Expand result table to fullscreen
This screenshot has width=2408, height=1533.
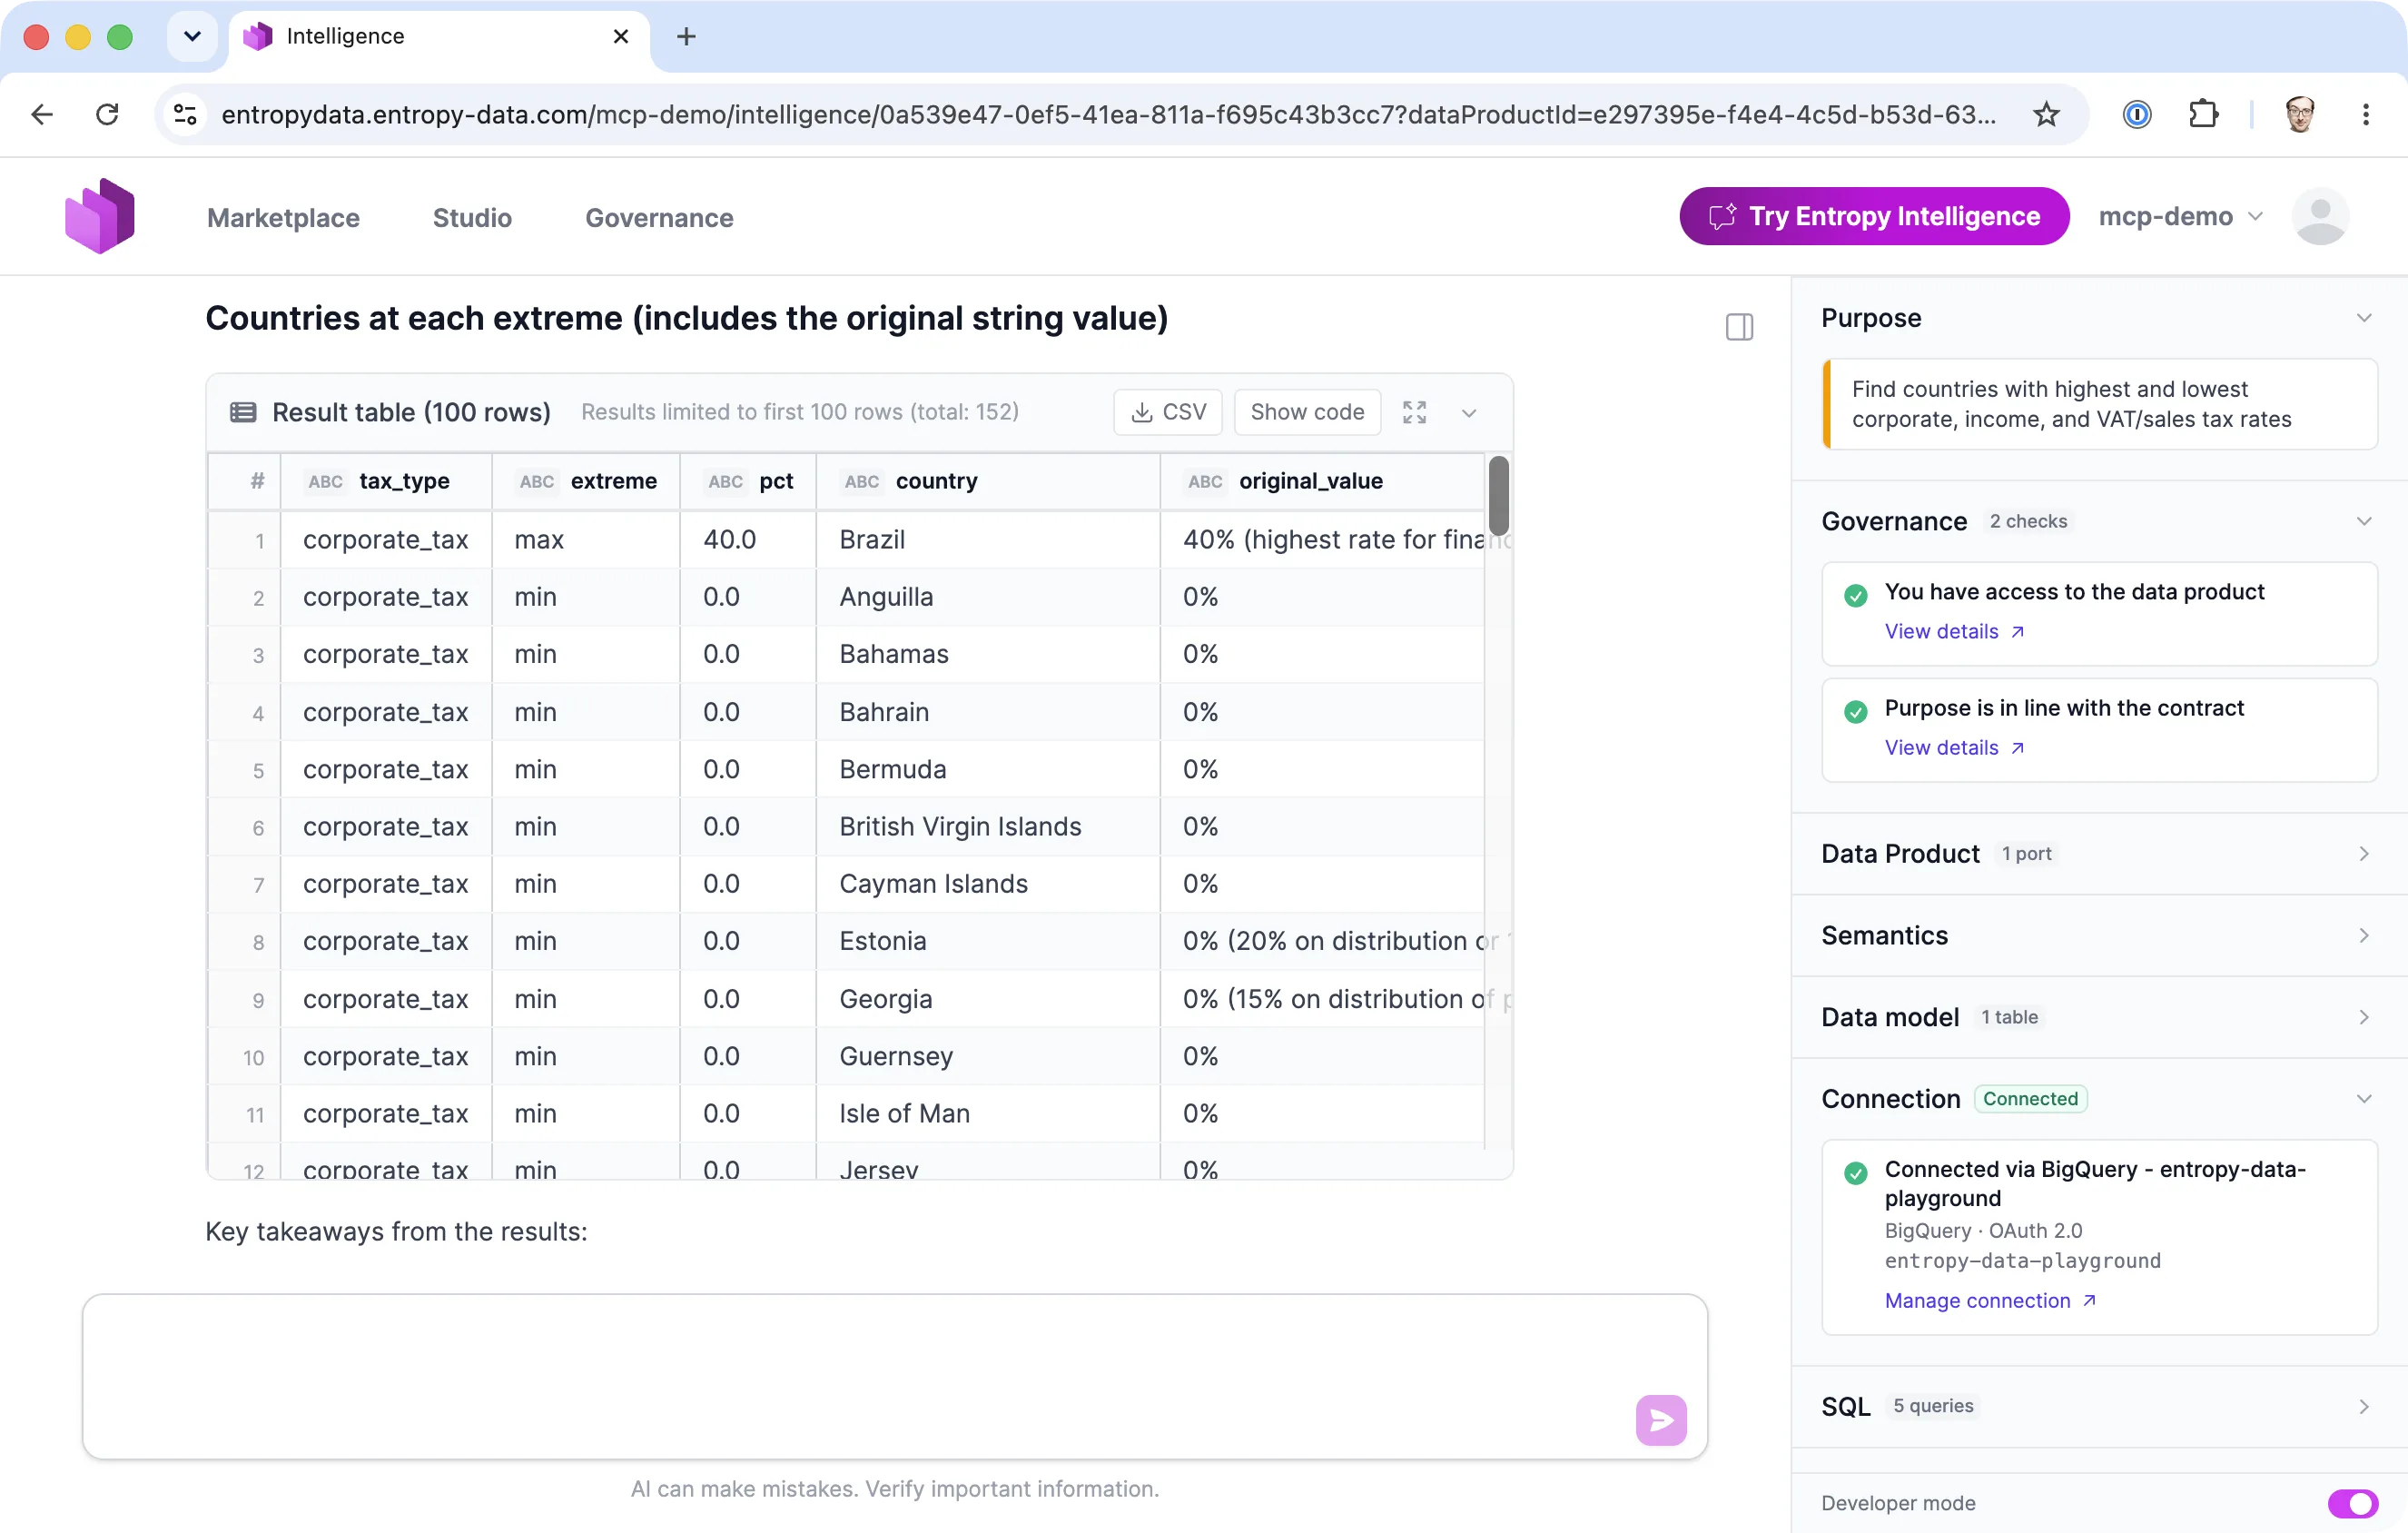point(1414,412)
